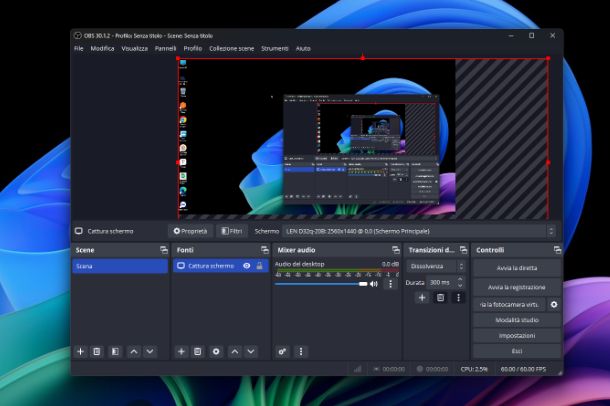
Task: Undock the Controlli panel
Action: click(557, 250)
